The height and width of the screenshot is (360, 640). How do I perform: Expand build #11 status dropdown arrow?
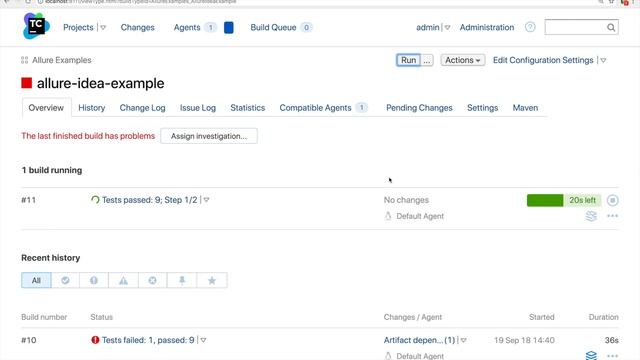pyautogui.click(x=206, y=200)
